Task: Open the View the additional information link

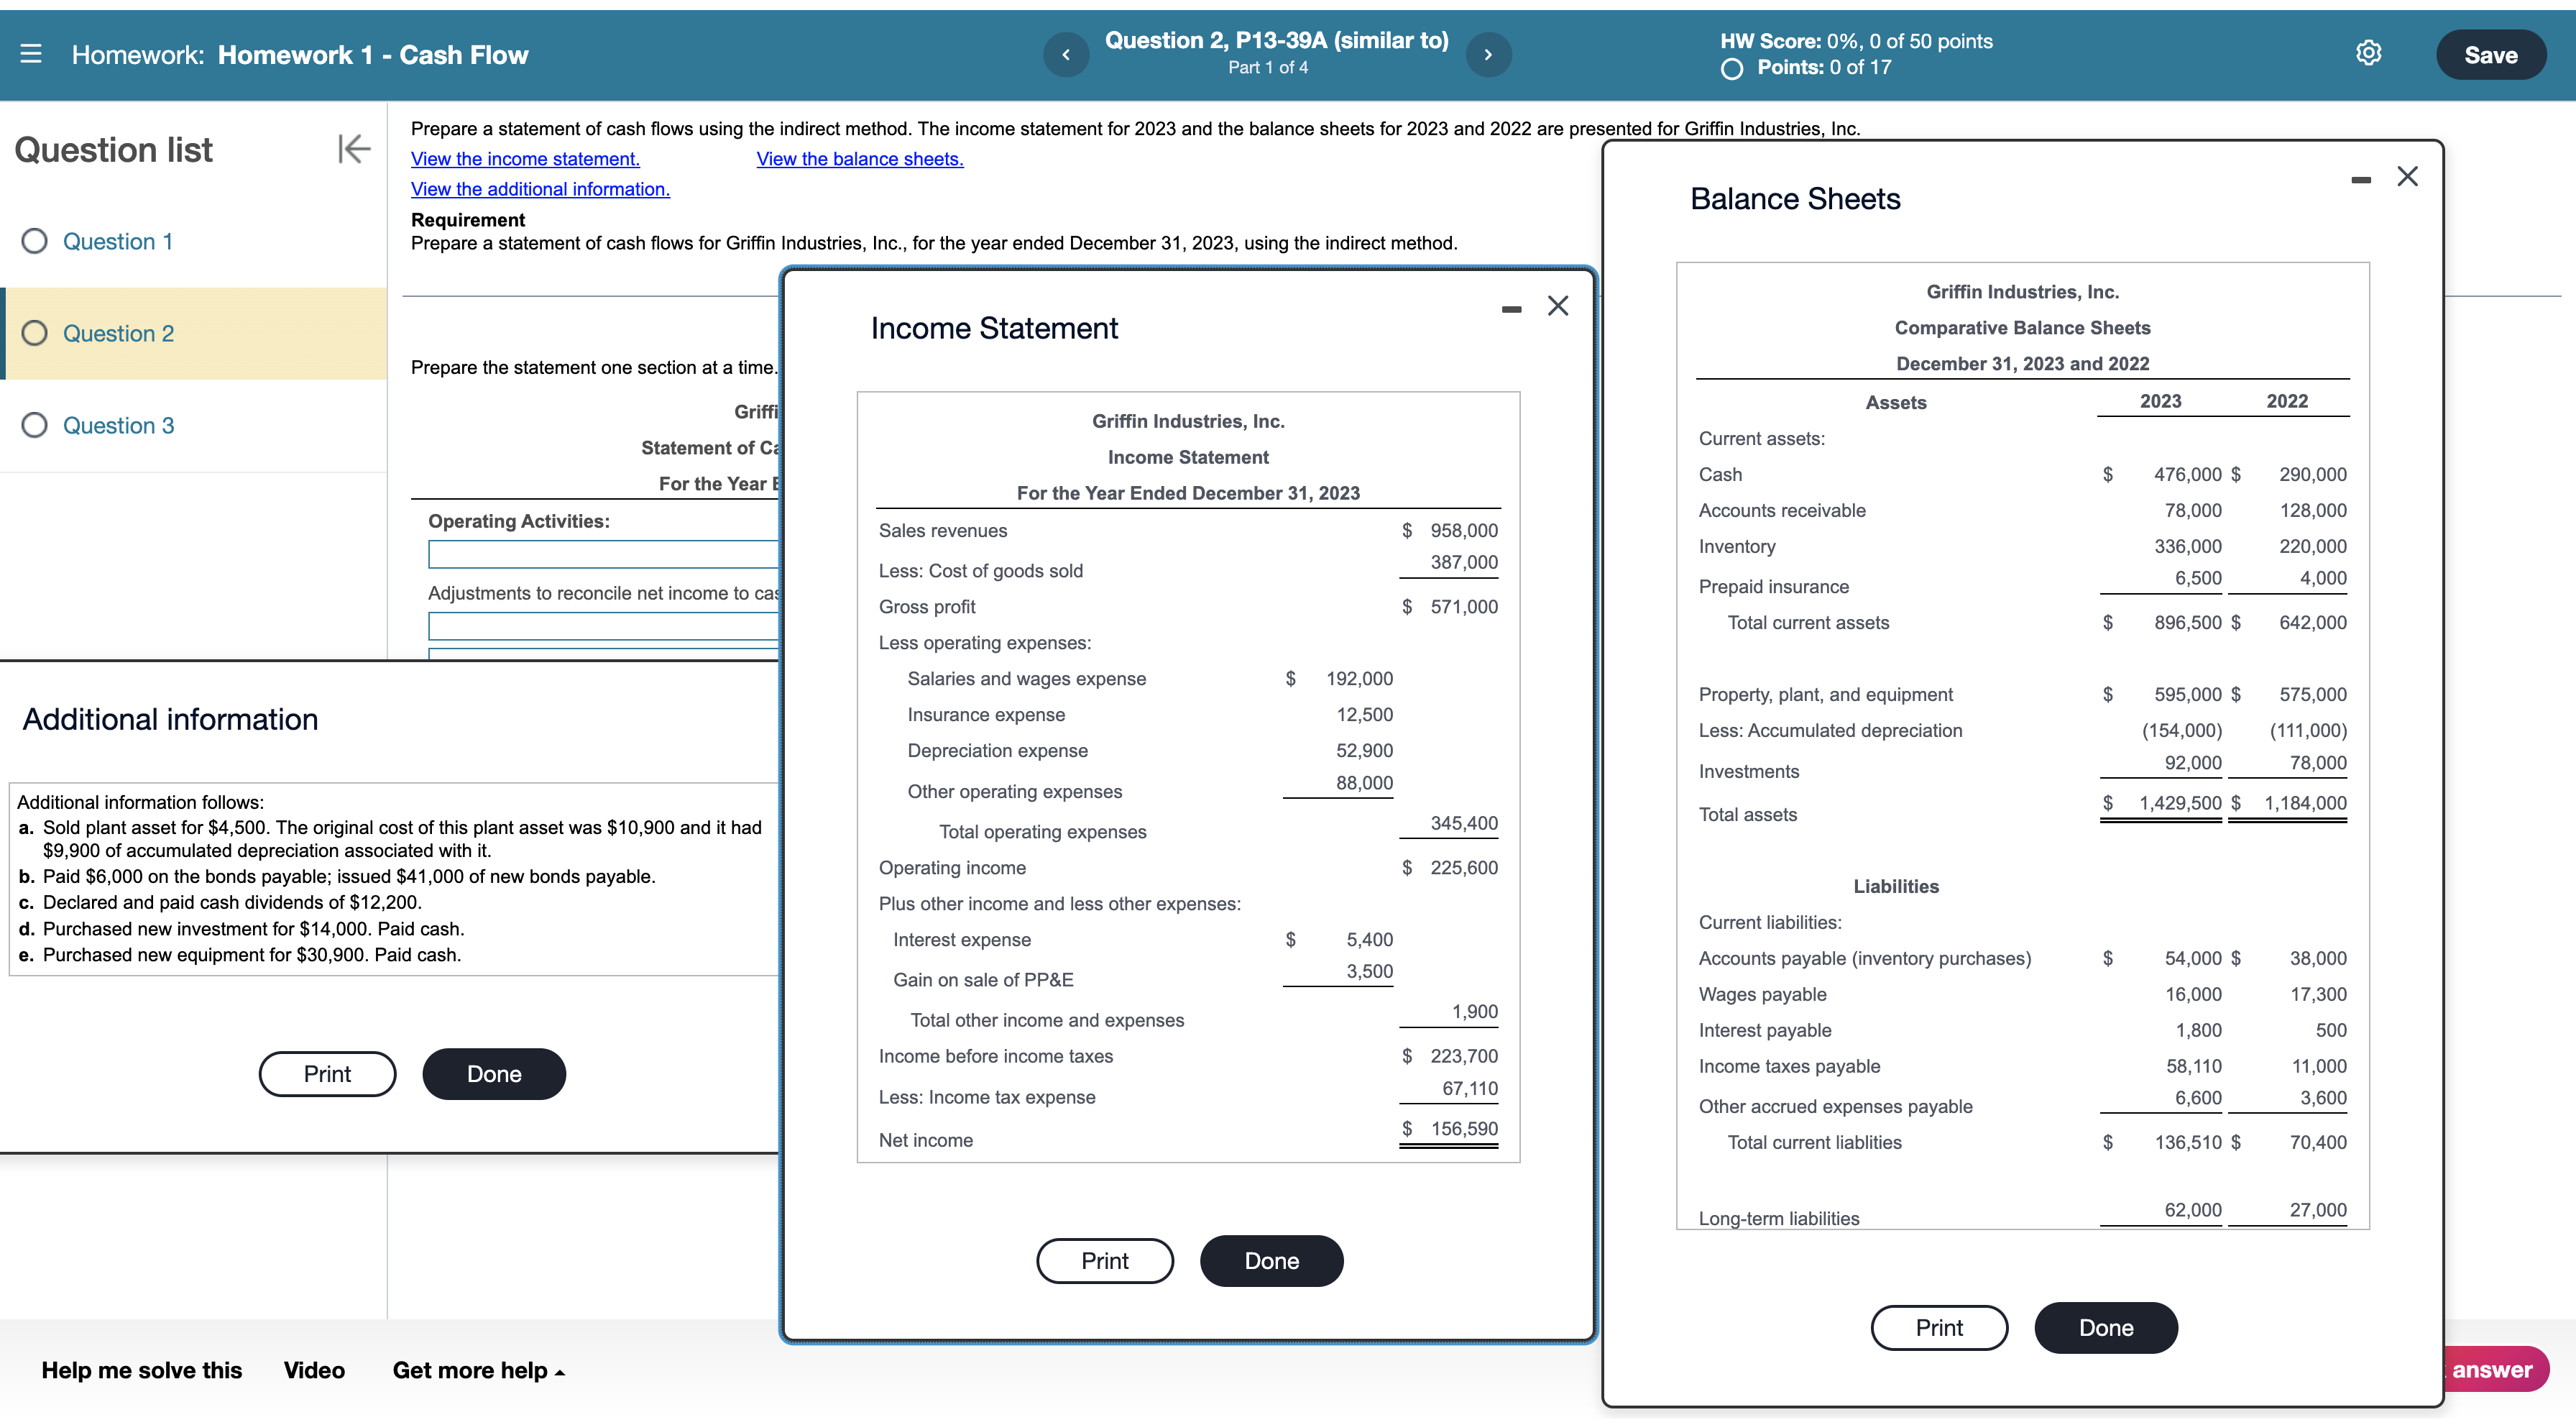Action: click(x=540, y=188)
